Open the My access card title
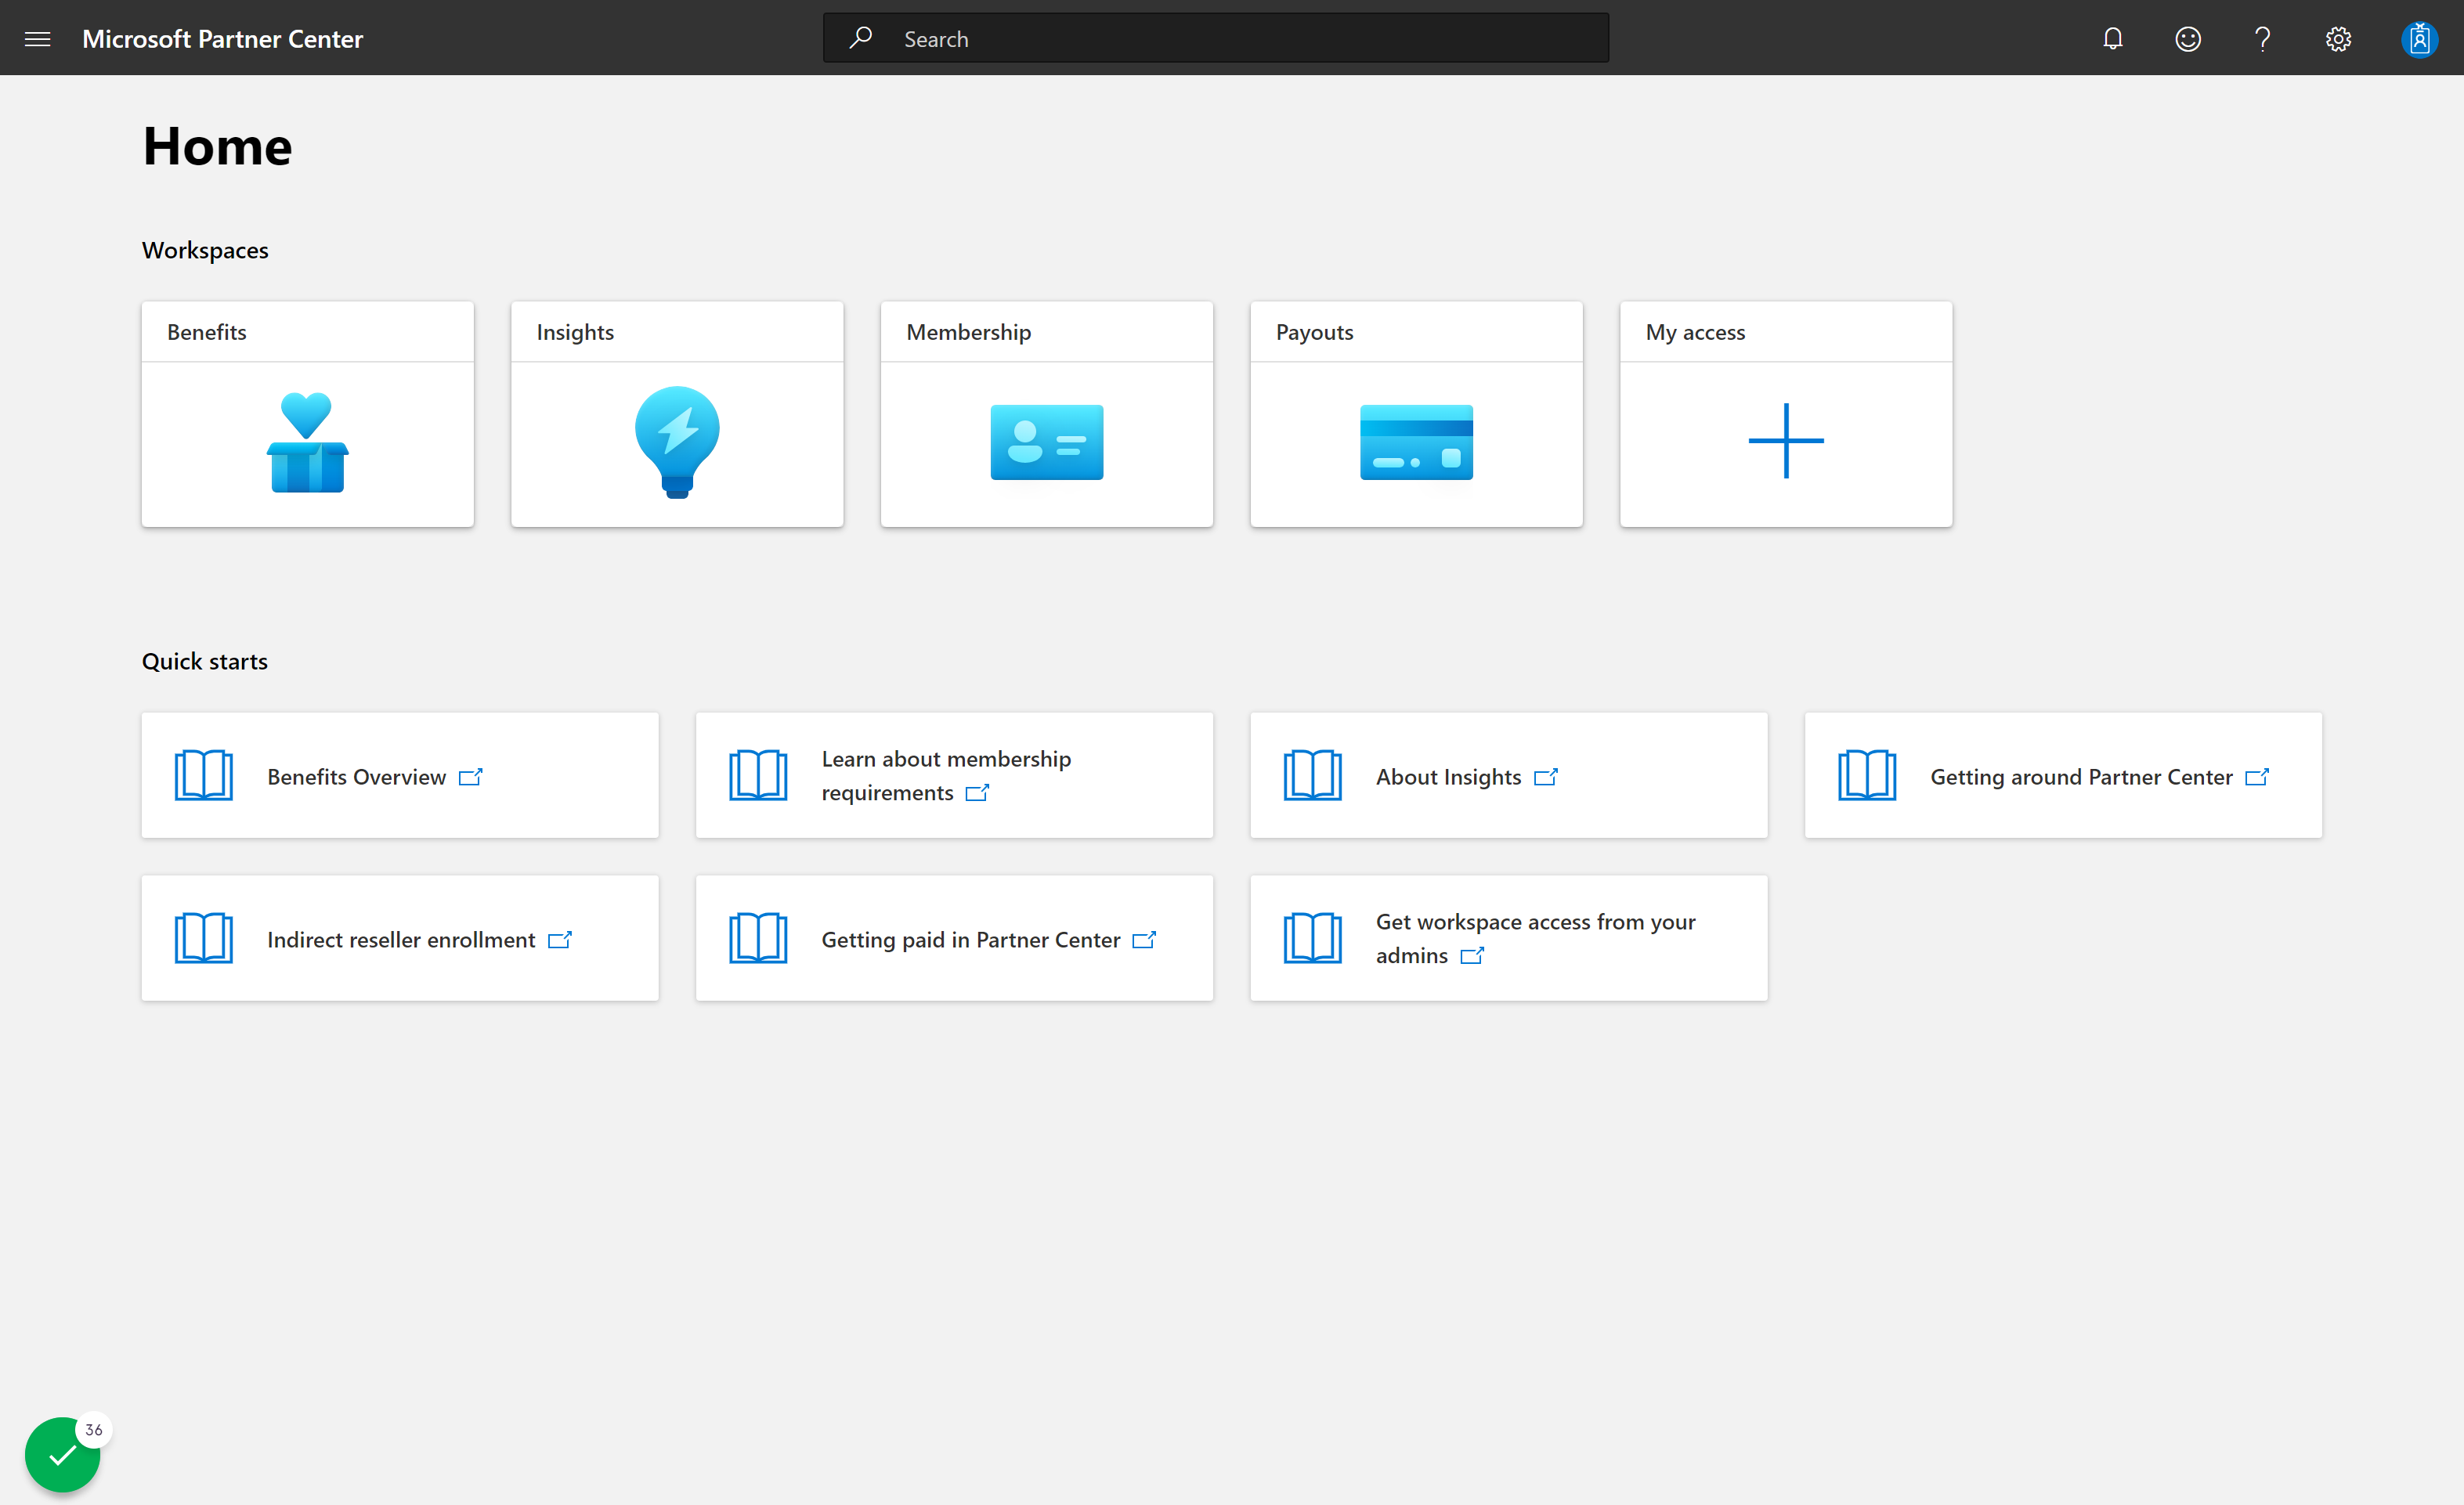2464x1505 pixels. point(1695,332)
